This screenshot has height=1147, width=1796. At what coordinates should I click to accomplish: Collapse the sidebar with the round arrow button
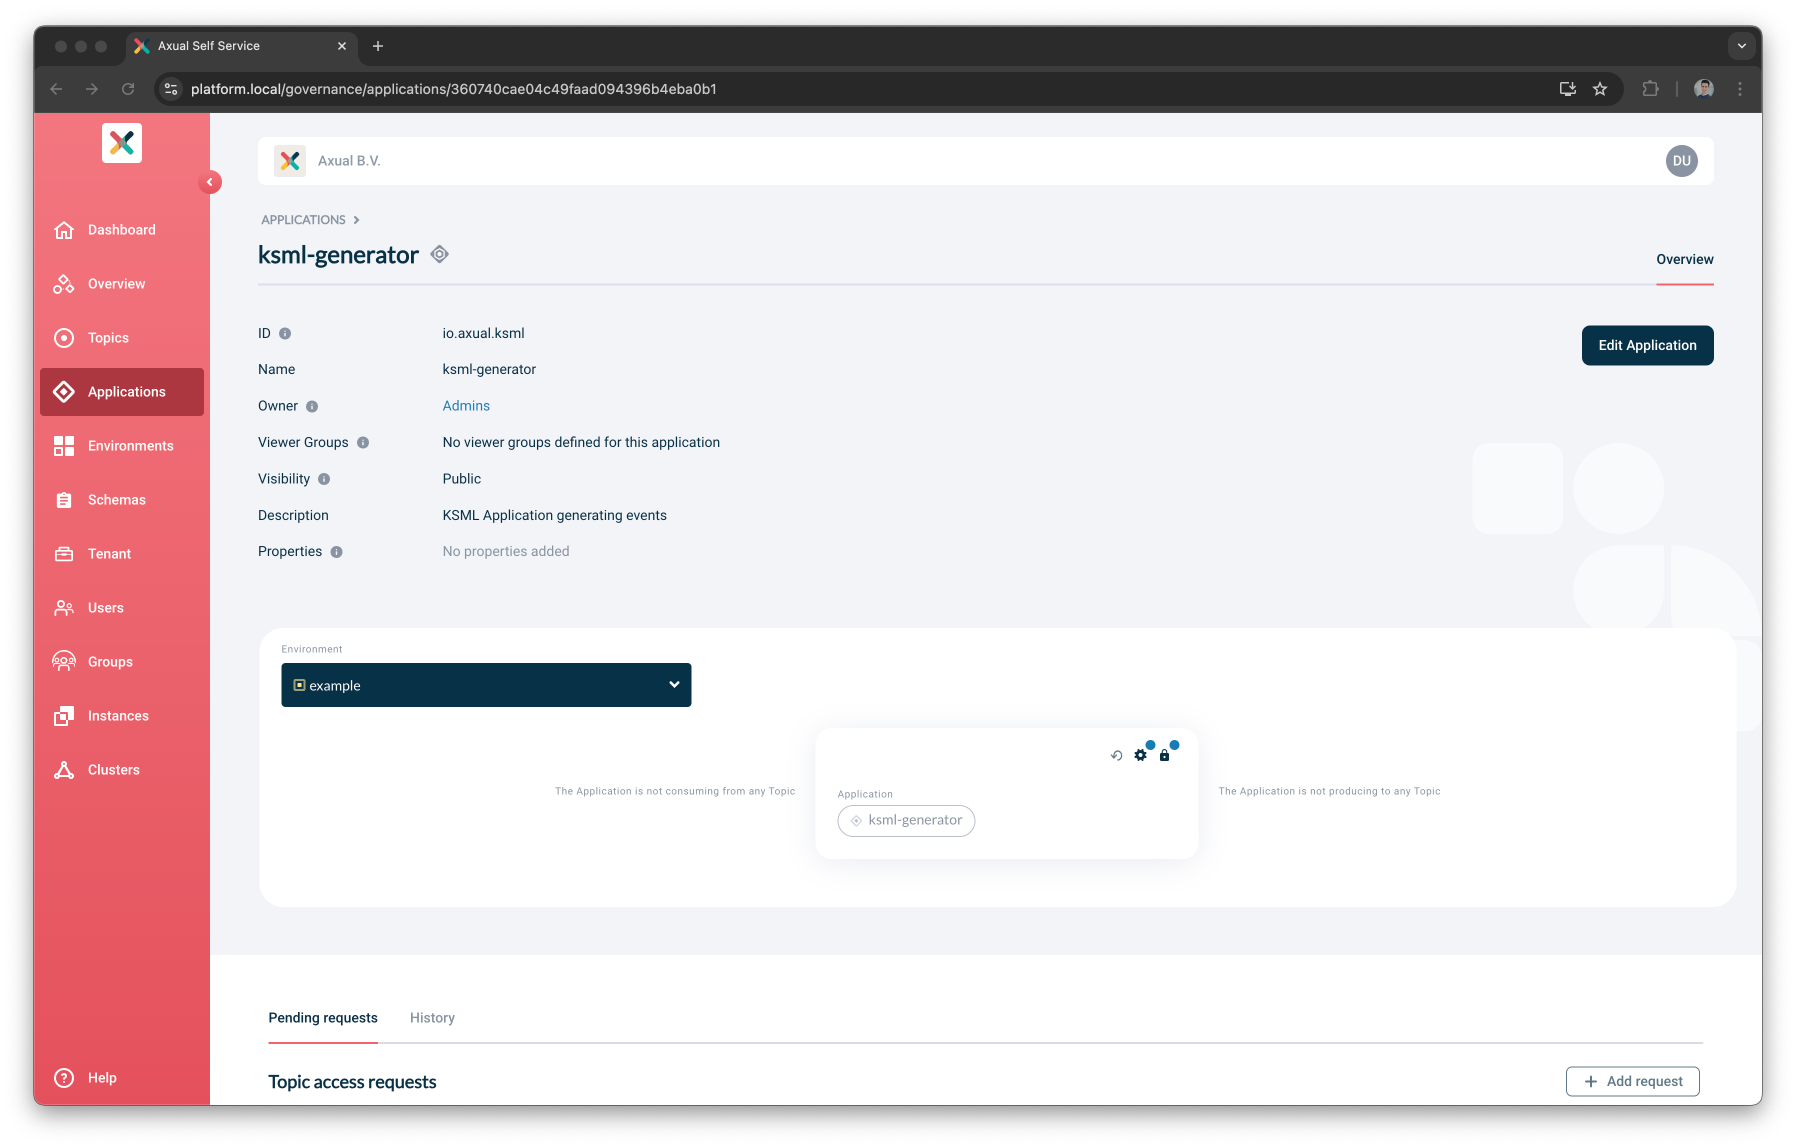point(210,182)
